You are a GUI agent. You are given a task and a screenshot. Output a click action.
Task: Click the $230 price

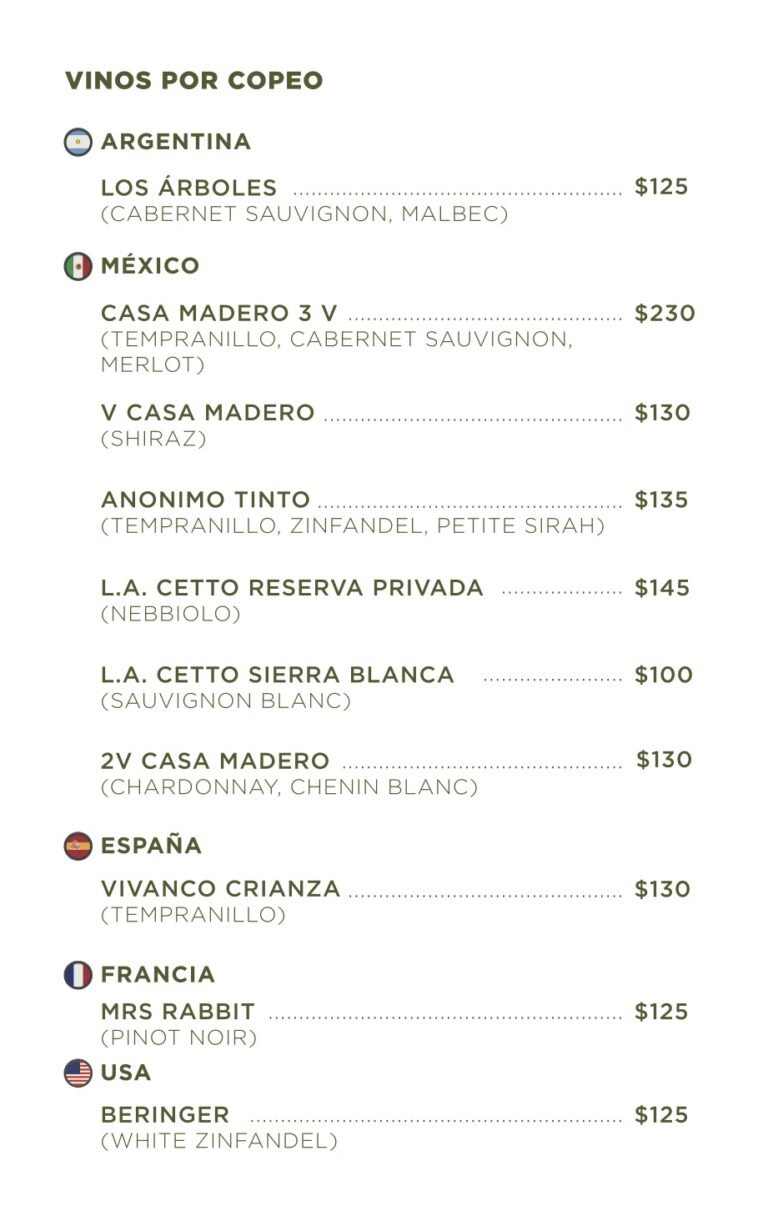[x=665, y=313]
